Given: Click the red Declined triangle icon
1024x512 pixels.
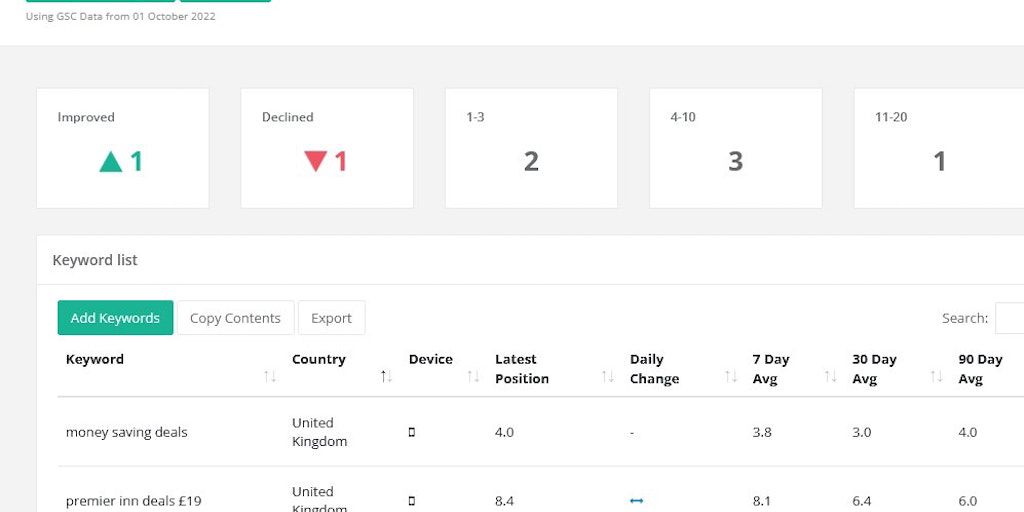Looking at the screenshot, I should pos(315,161).
